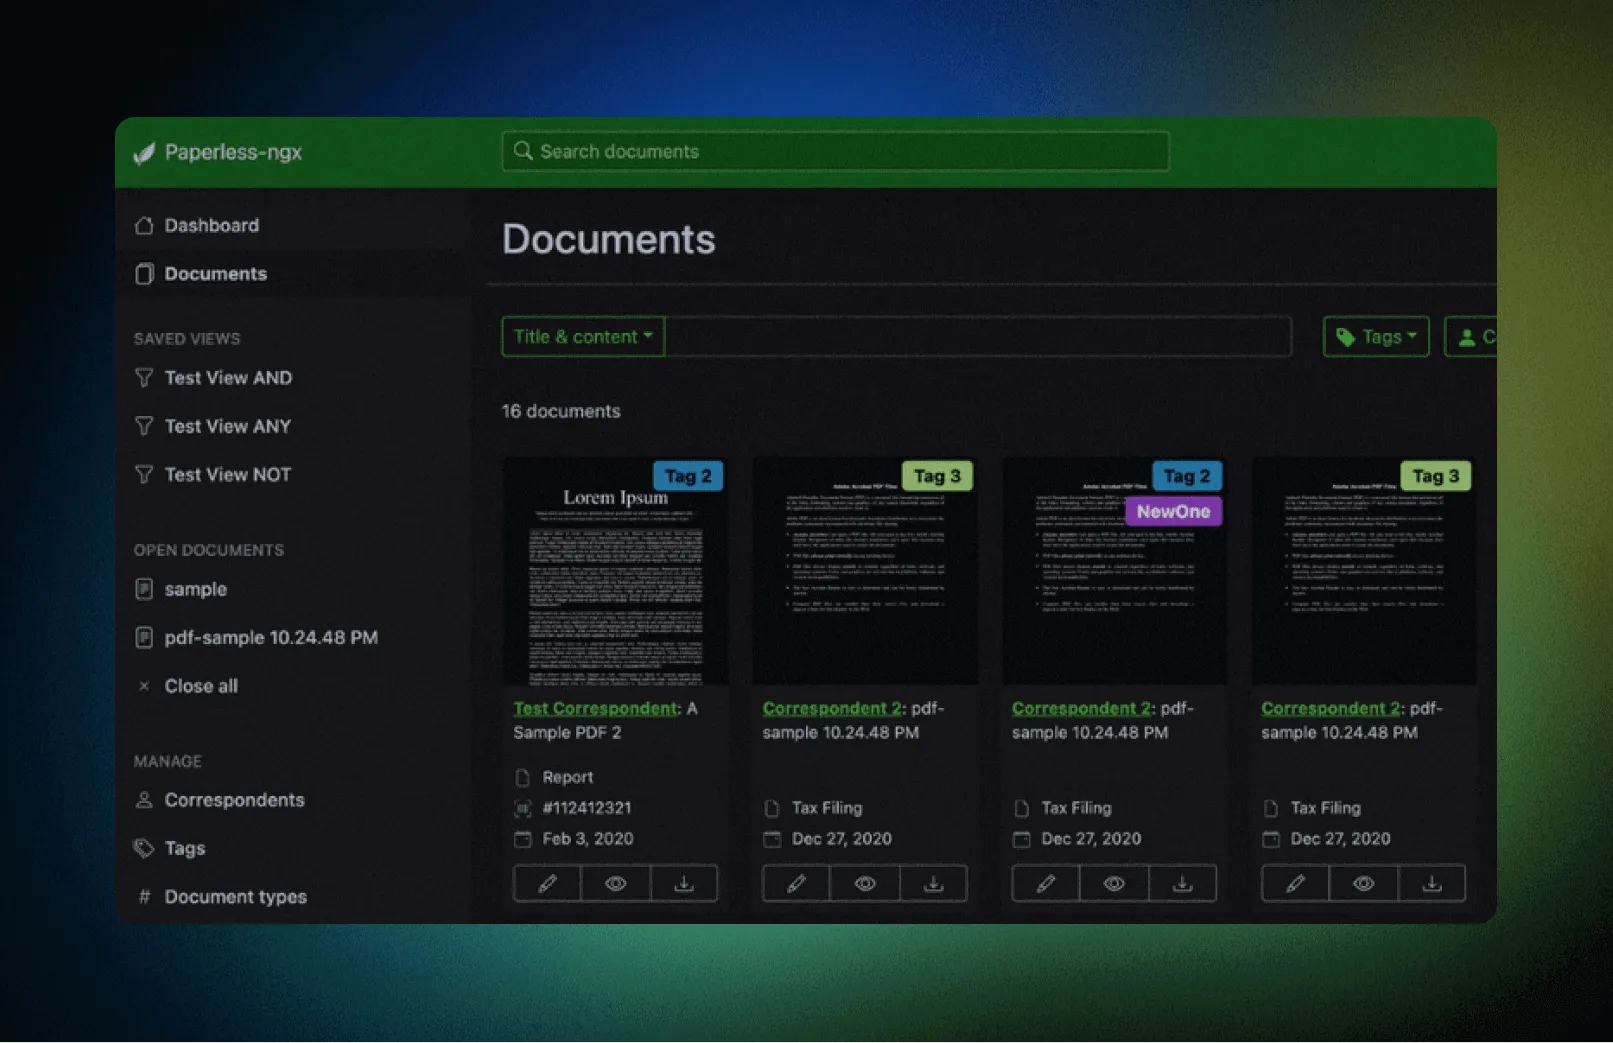Click the purple NewOne tag badge
Screen dimensions: 1613x1043
pyautogui.click(x=1173, y=511)
